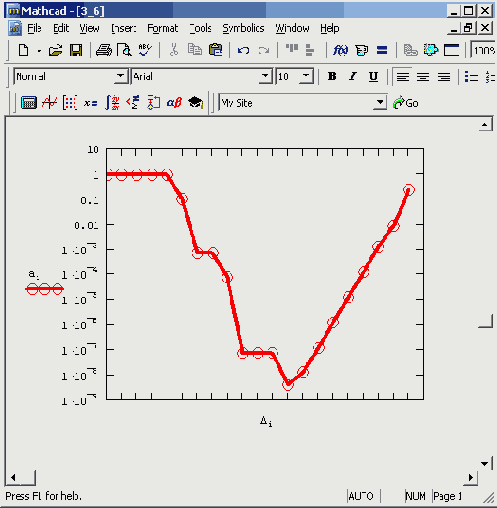Click the Print icon

104,50
